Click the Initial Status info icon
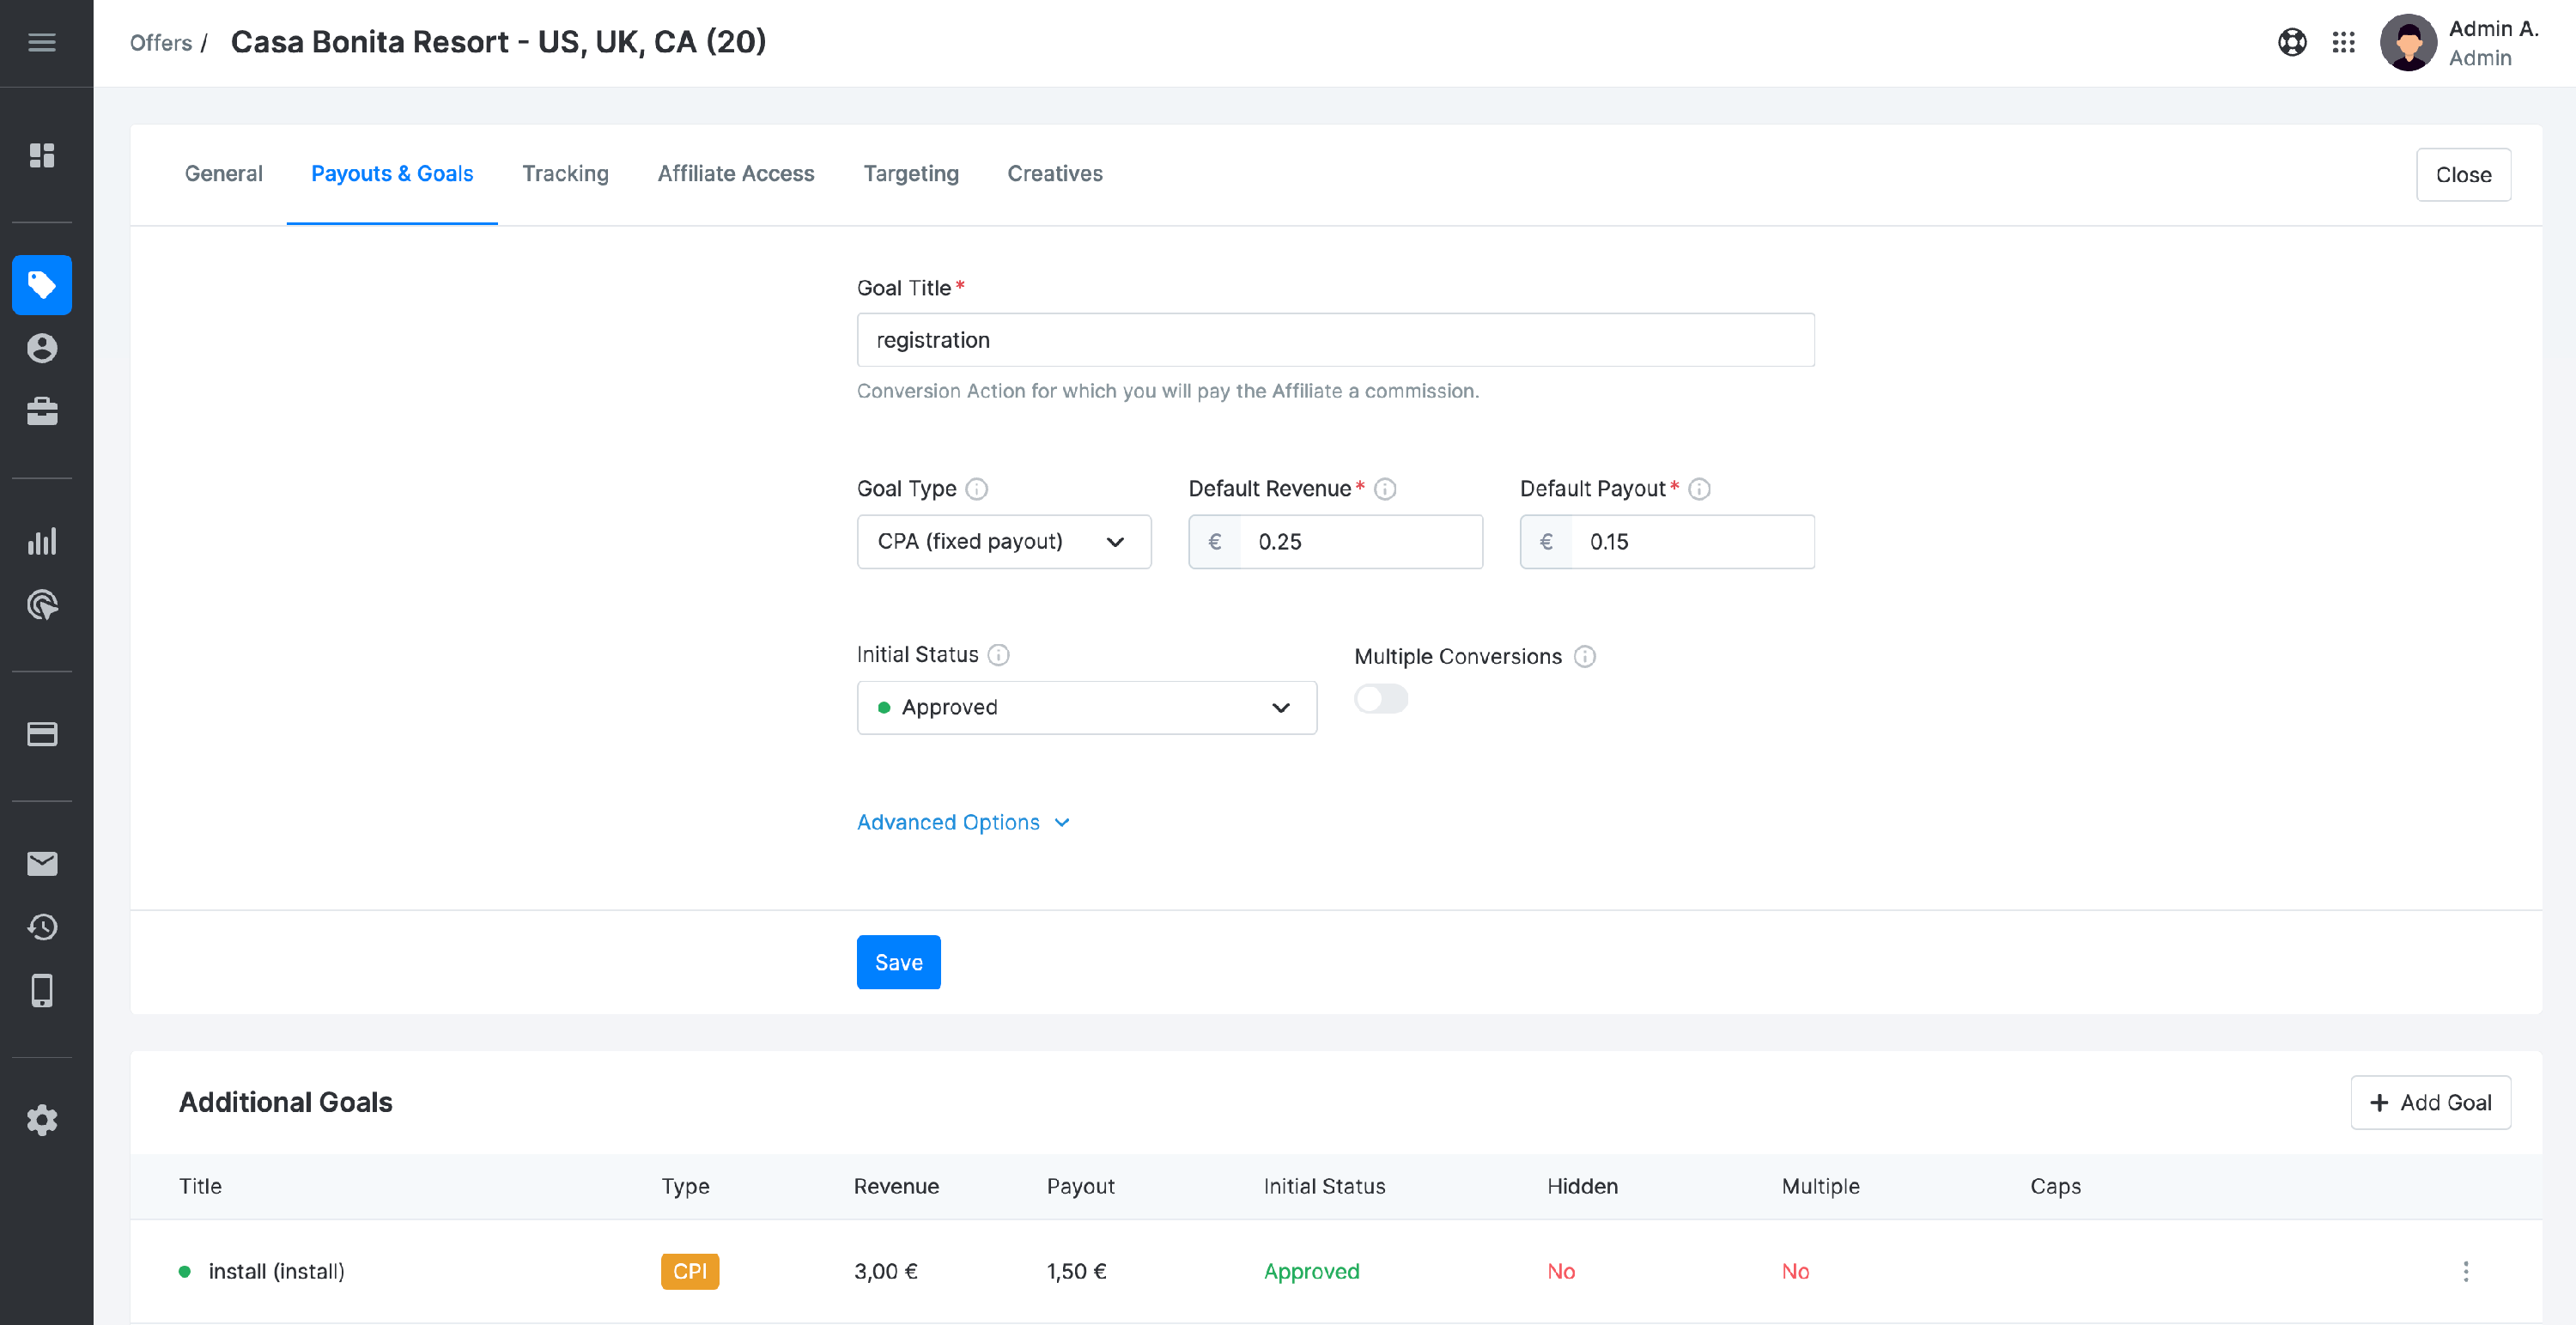The height and width of the screenshot is (1325, 2576). click(x=998, y=655)
